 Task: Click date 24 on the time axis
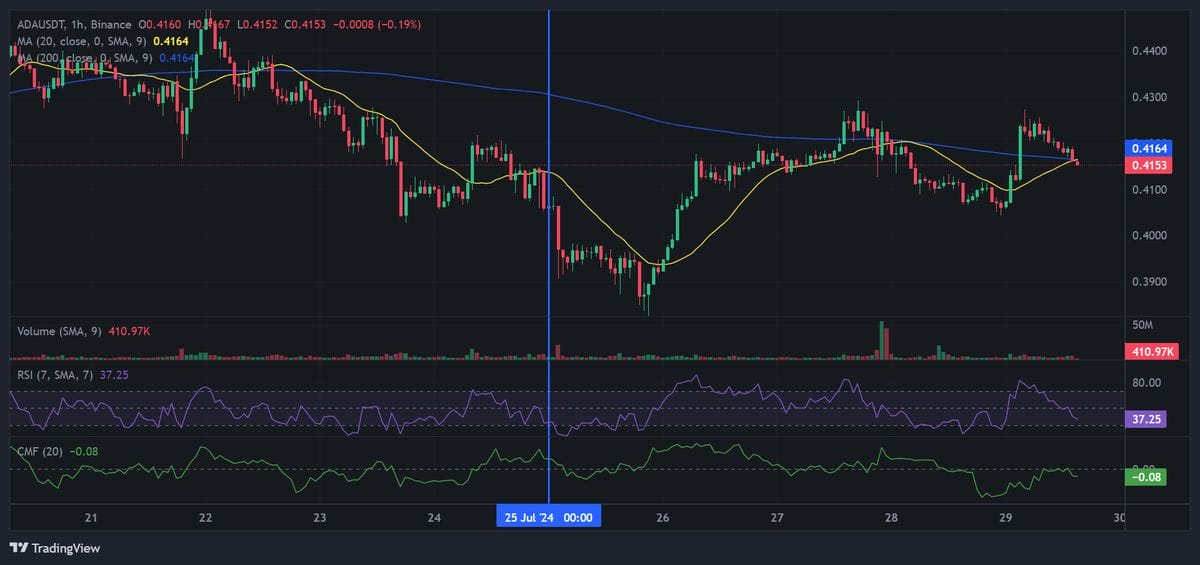[434, 518]
